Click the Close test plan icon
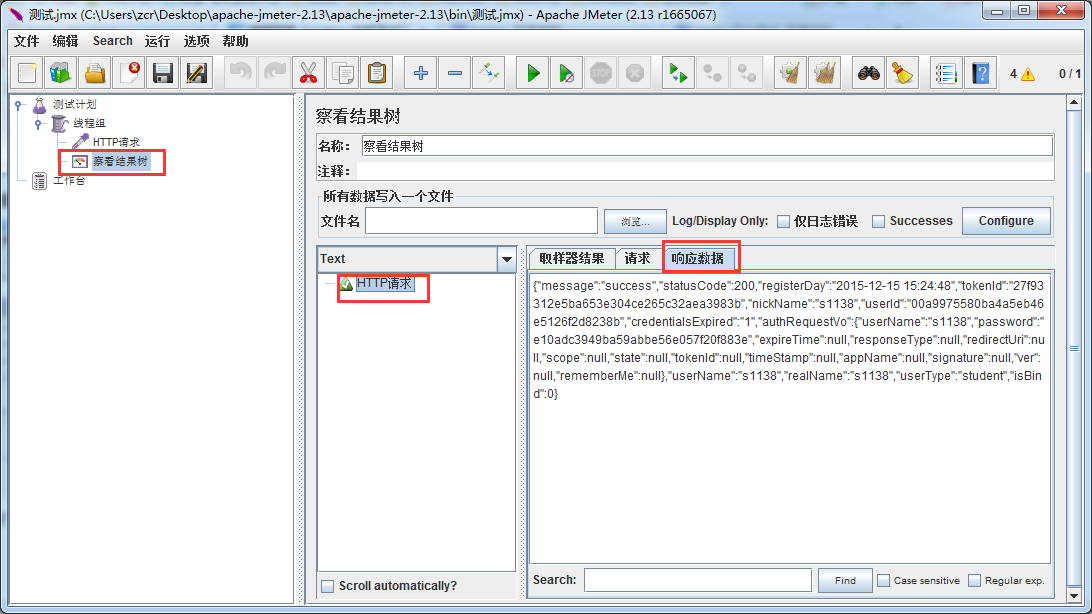The height and width of the screenshot is (614, 1092). click(x=129, y=73)
